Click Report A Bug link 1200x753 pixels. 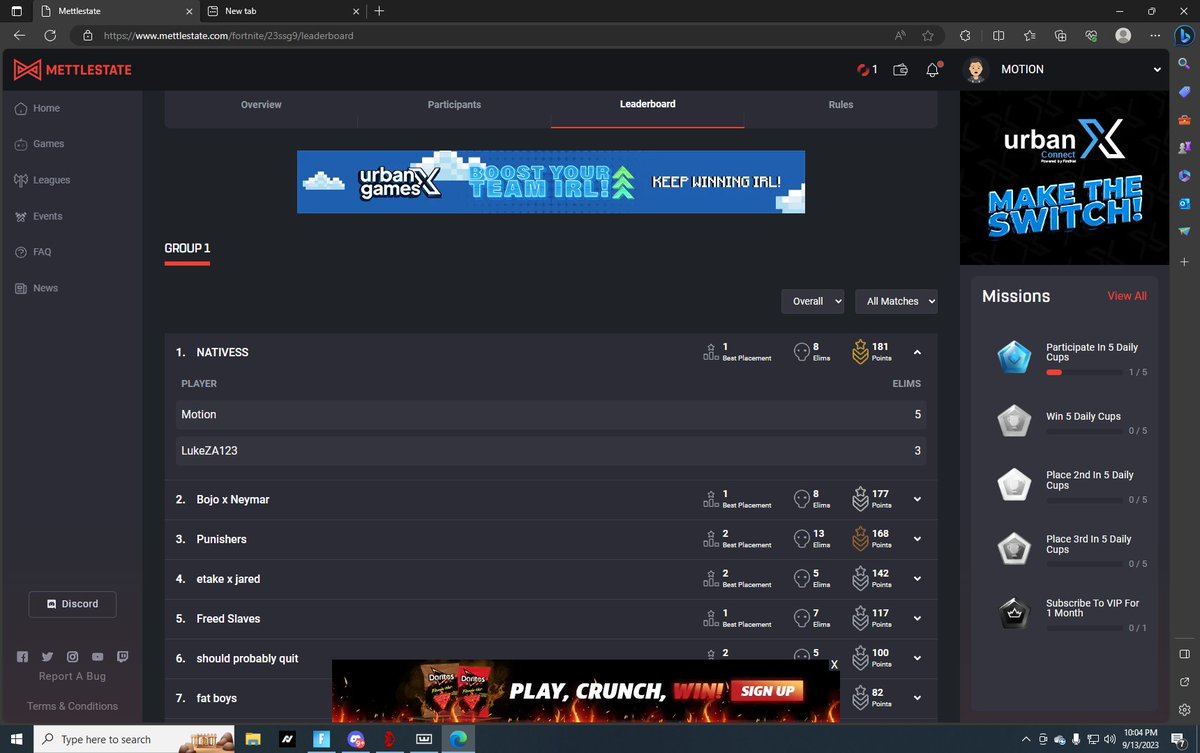(x=72, y=677)
